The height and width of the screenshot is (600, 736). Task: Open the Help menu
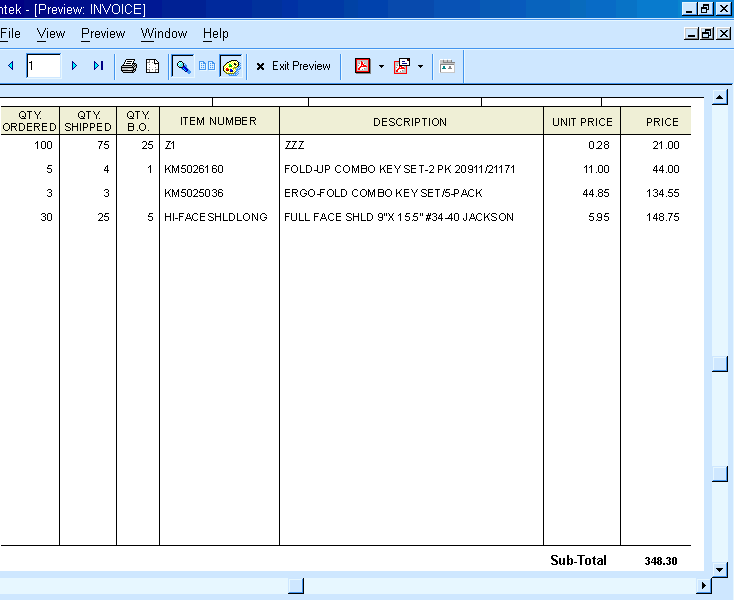coord(215,34)
